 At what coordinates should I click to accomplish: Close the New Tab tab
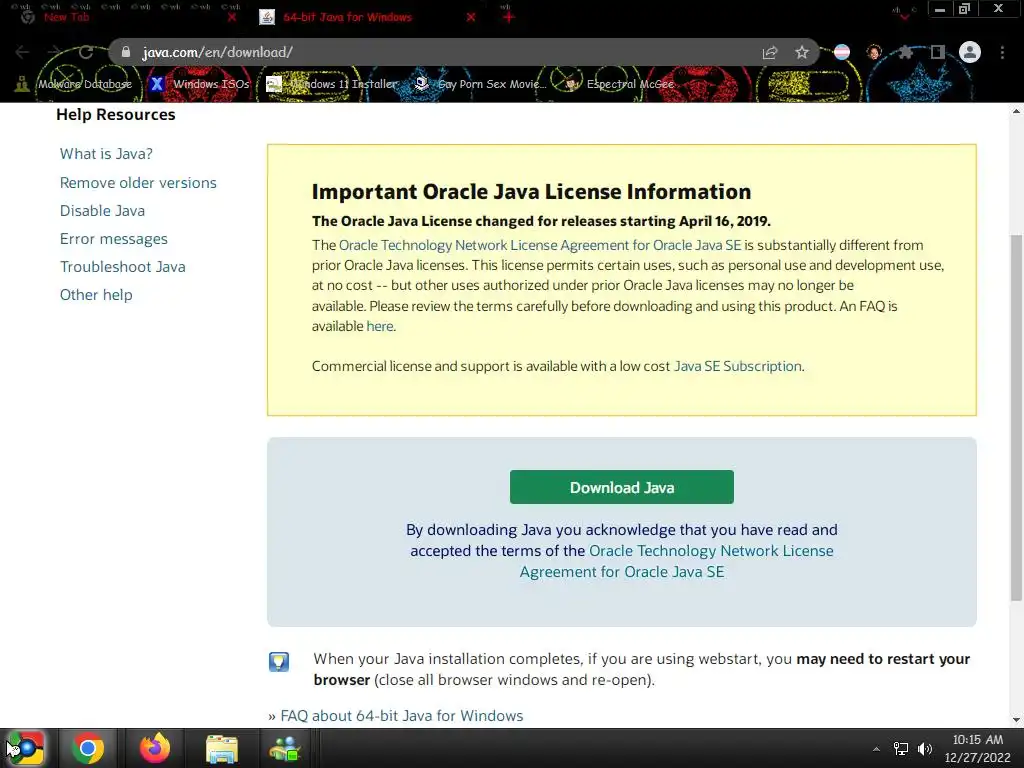coord(232,17)
